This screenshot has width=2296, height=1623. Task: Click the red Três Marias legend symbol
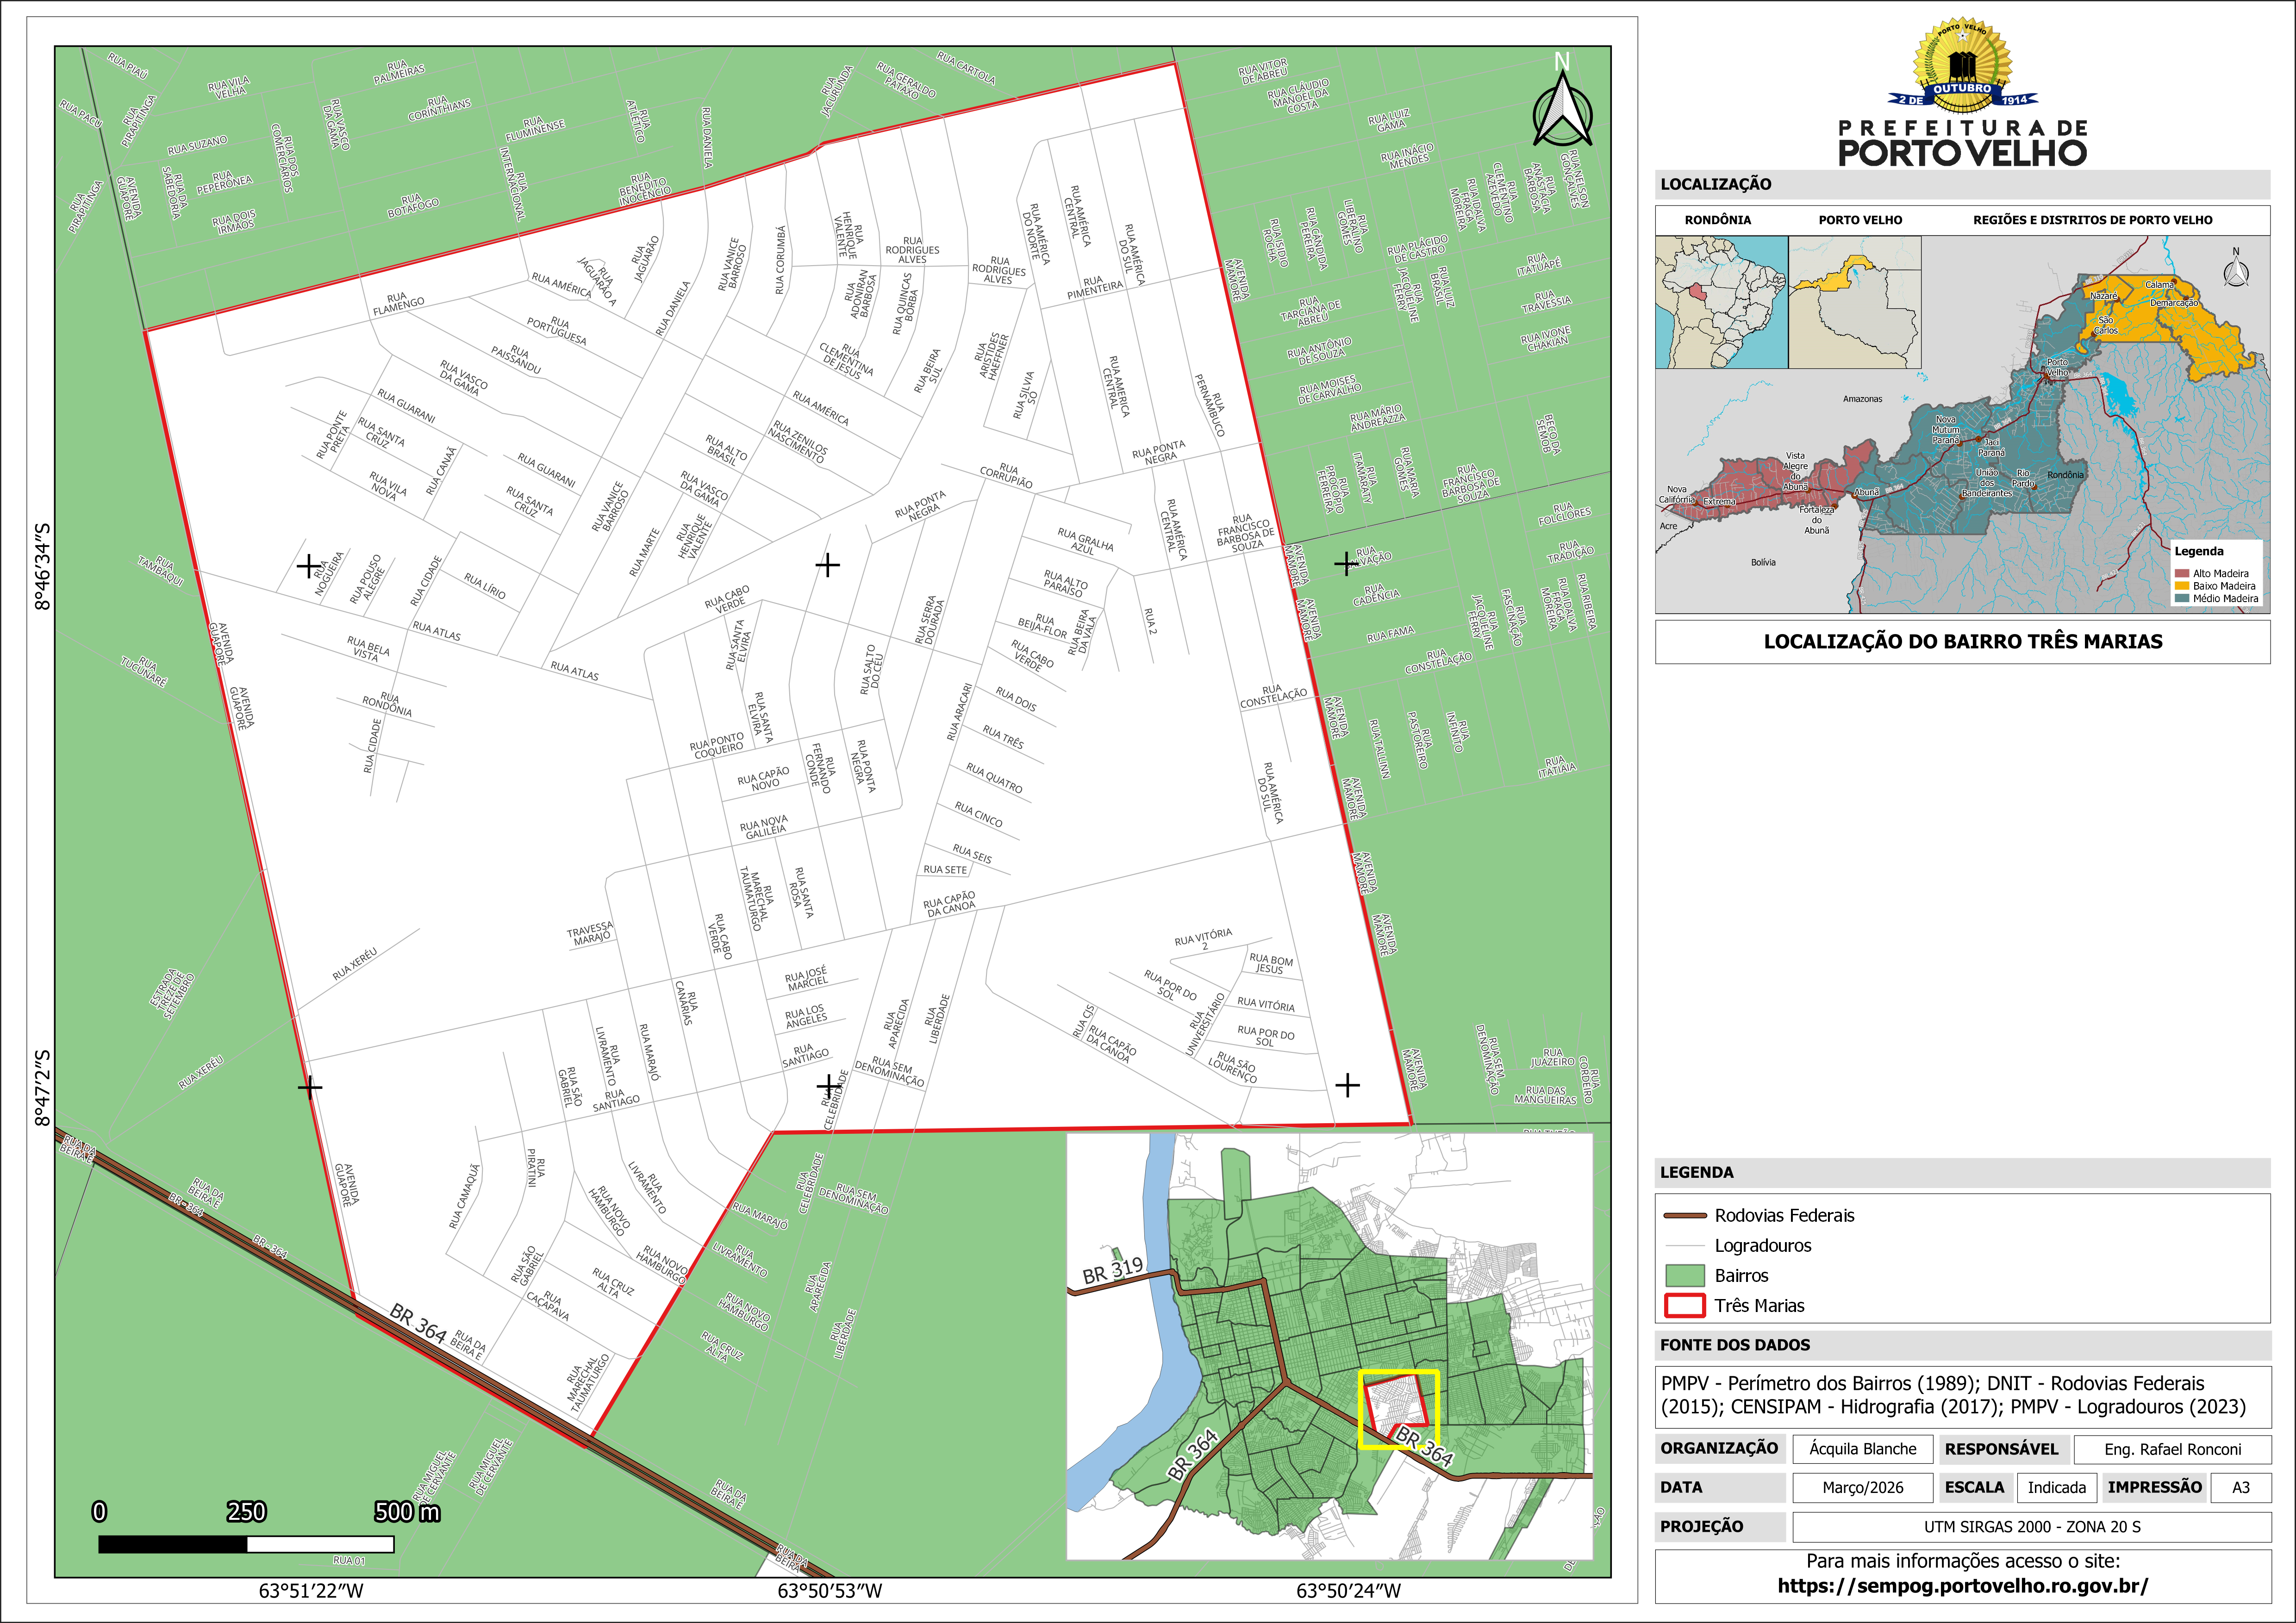1684,1305
